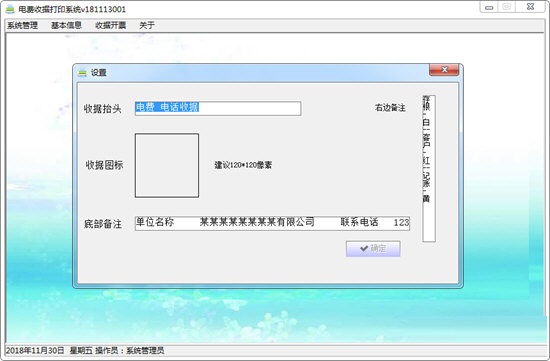Open the 收据开票 menu

tap(110, 25)
